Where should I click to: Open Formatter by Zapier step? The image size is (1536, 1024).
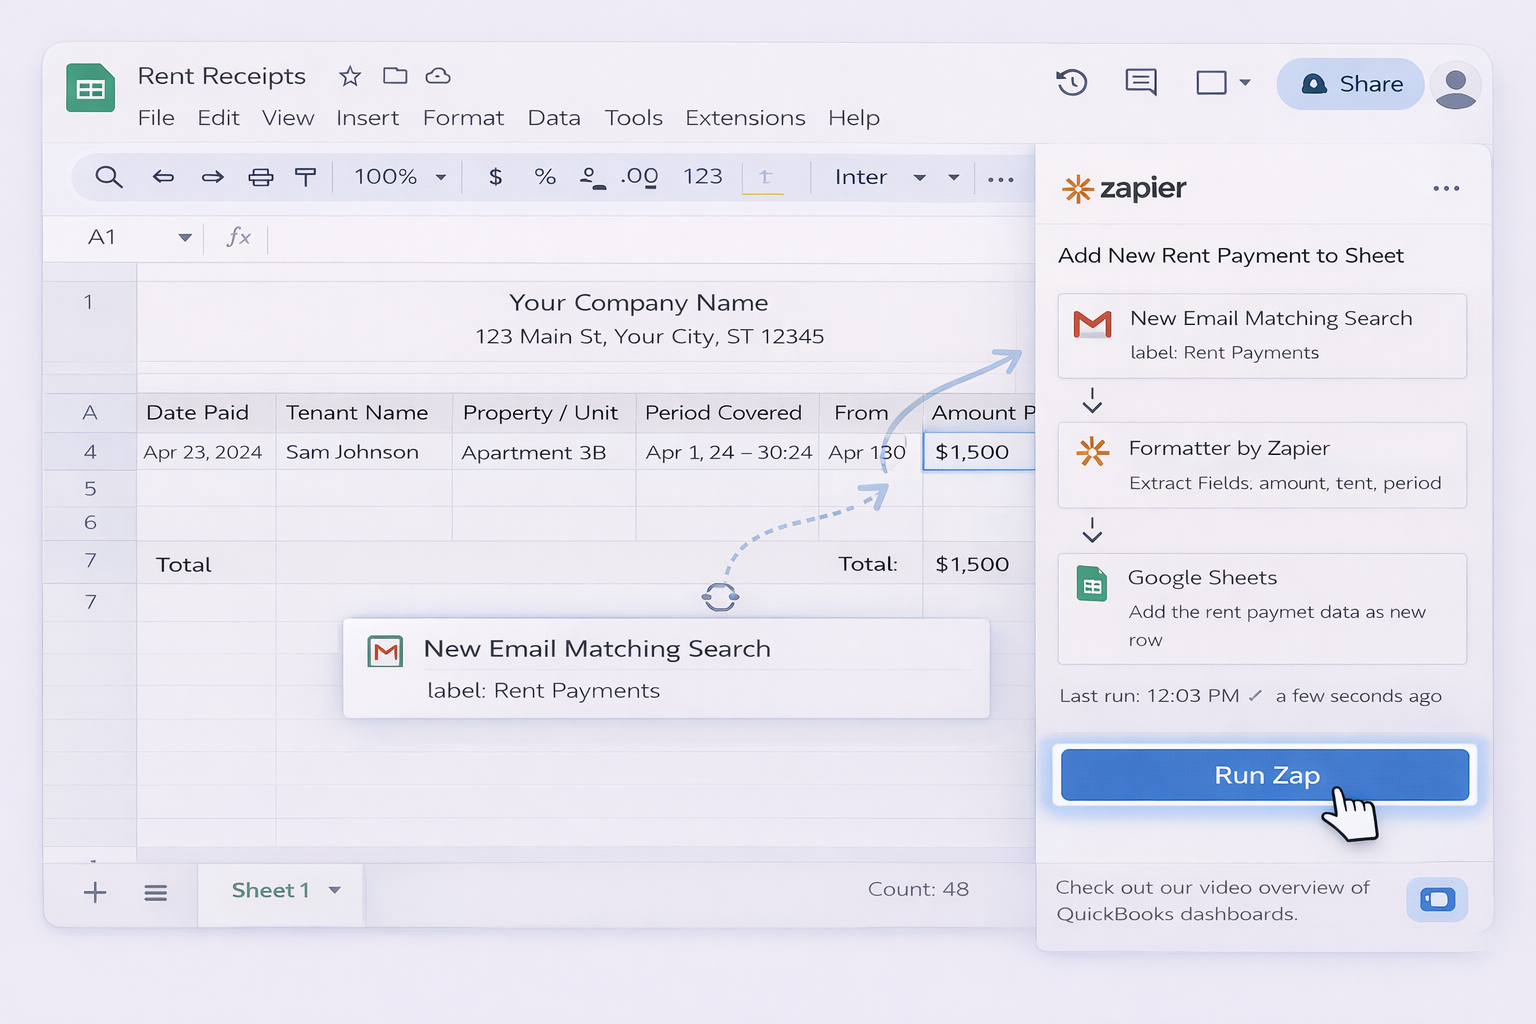[x=1262, y=465]
